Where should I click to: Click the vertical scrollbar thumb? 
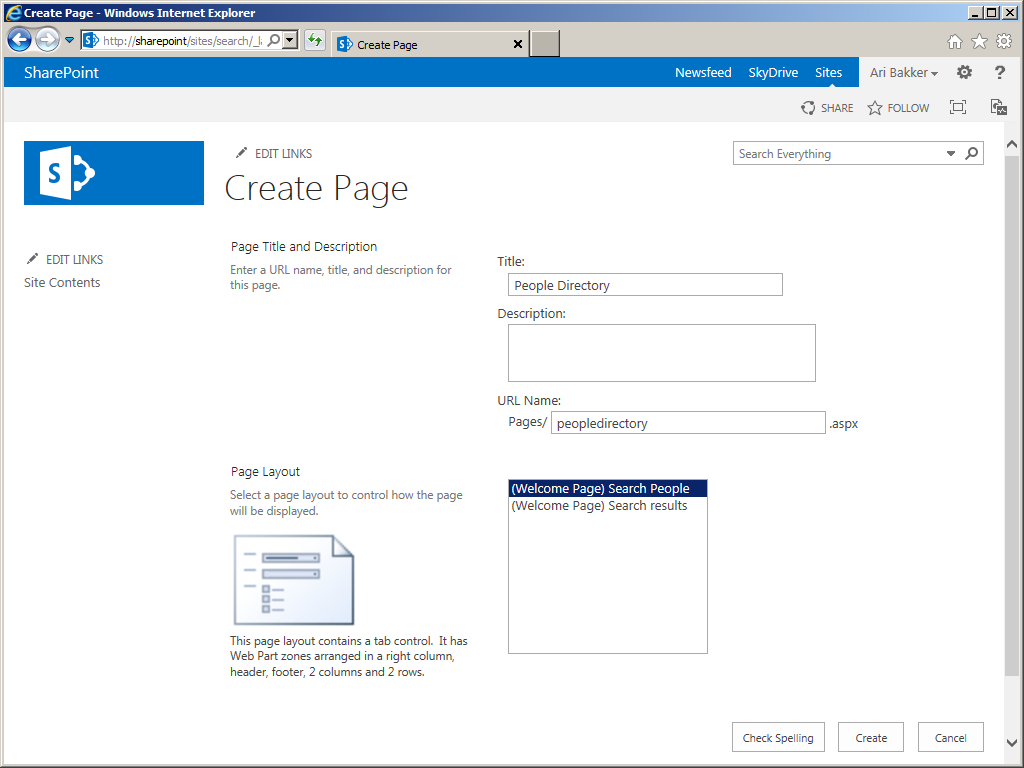click(x=1012, y=415)
